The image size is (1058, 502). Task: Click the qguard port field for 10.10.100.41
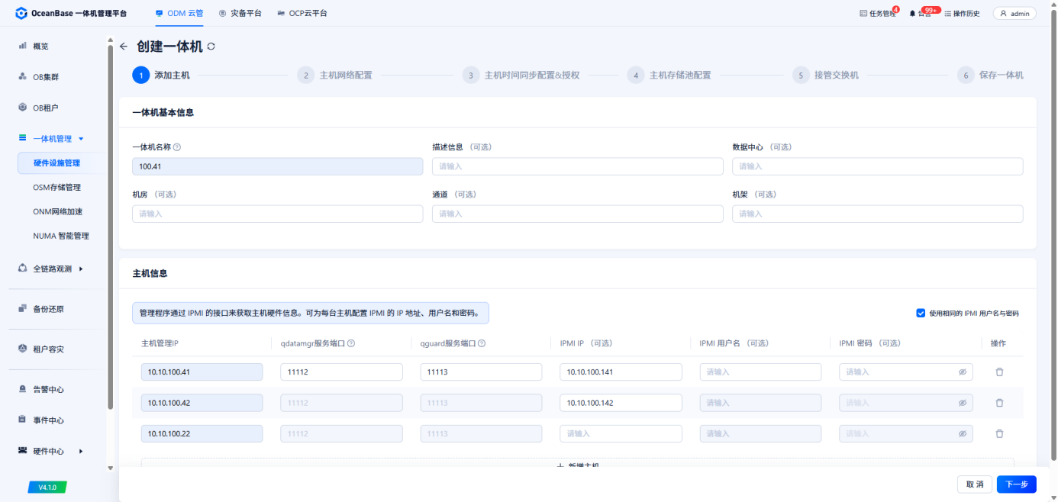tap(481, 372)
